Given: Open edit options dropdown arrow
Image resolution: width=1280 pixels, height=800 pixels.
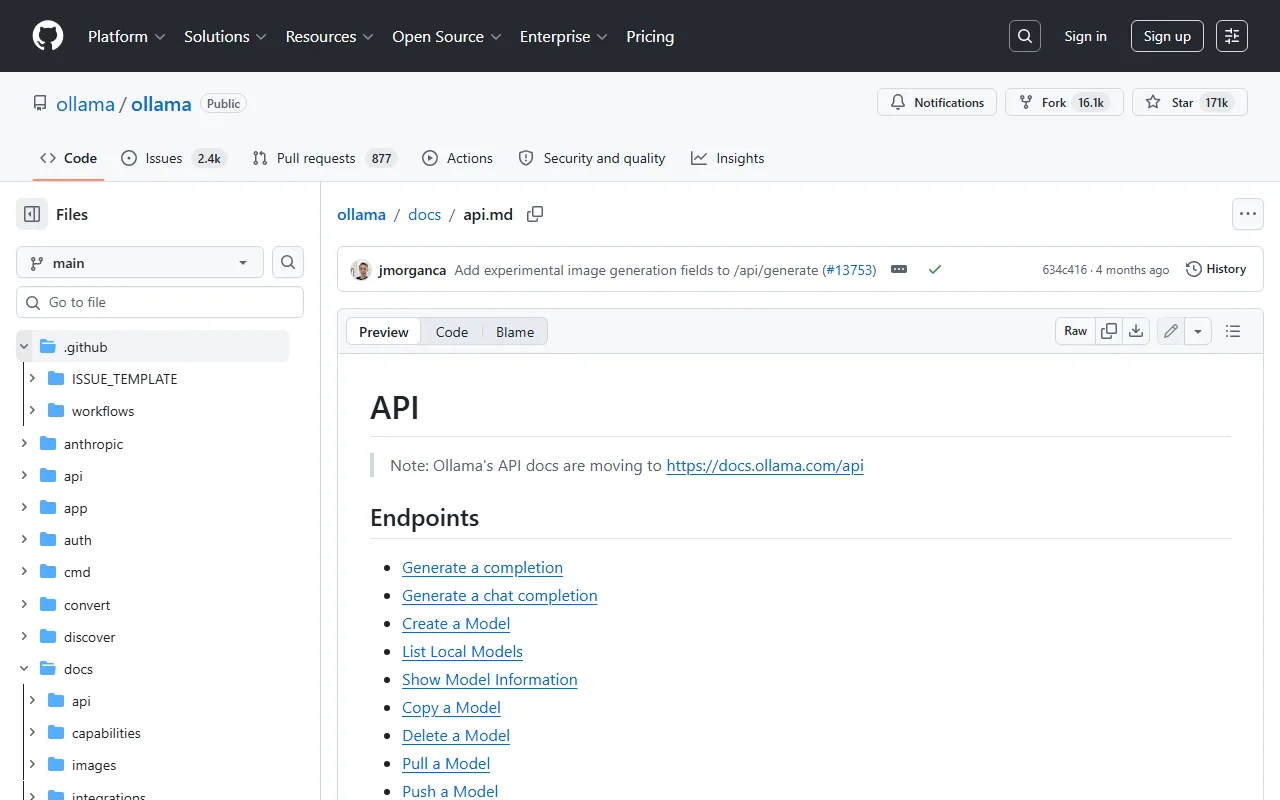Looking at the screenshot, I should [1198, 331].
